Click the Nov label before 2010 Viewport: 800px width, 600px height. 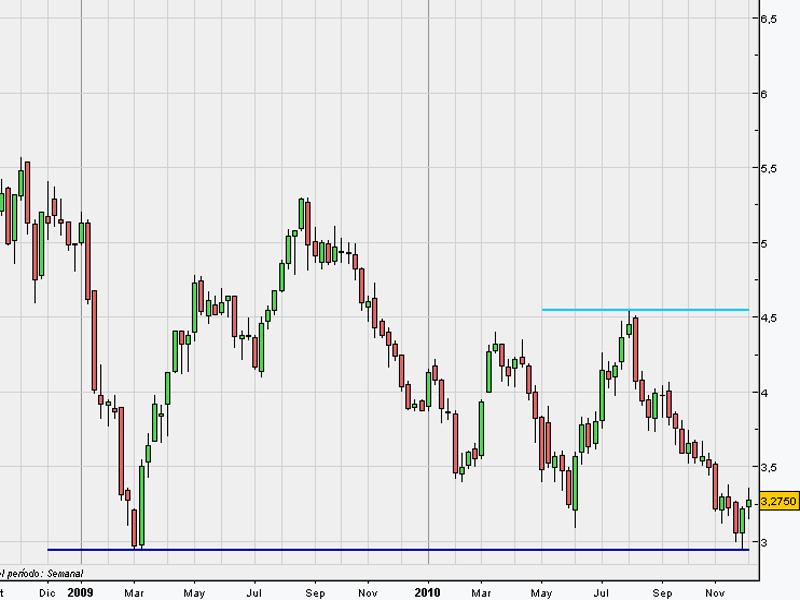368,593
